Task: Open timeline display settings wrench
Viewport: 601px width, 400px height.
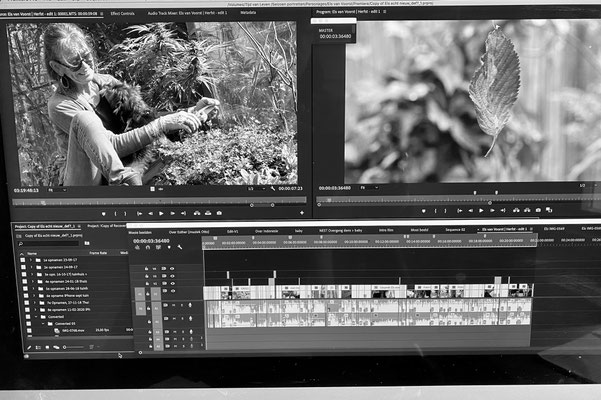Action: point(179,248)
